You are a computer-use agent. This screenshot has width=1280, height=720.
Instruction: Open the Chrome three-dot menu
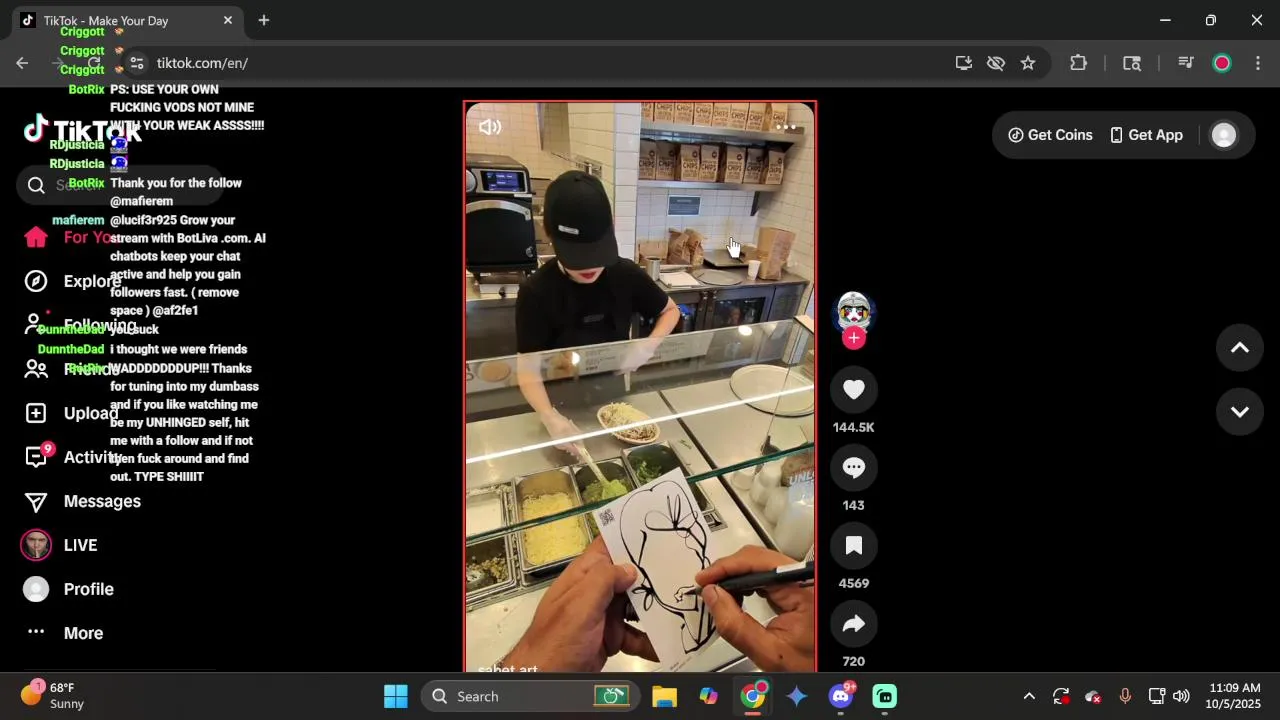tap(1258, 63)
